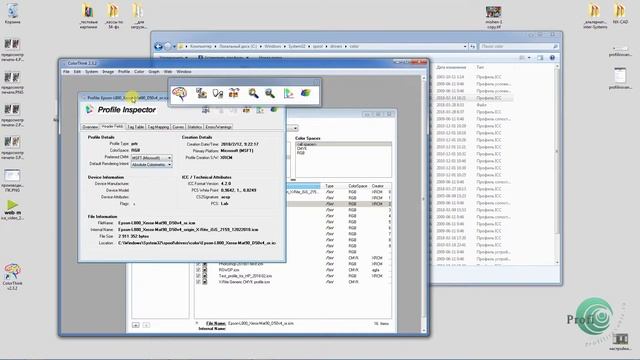Toggle checkbox for X-Rite Generic CMYK profile row
640x360 pixels.
pyautogui.click(x=198, y=282)
